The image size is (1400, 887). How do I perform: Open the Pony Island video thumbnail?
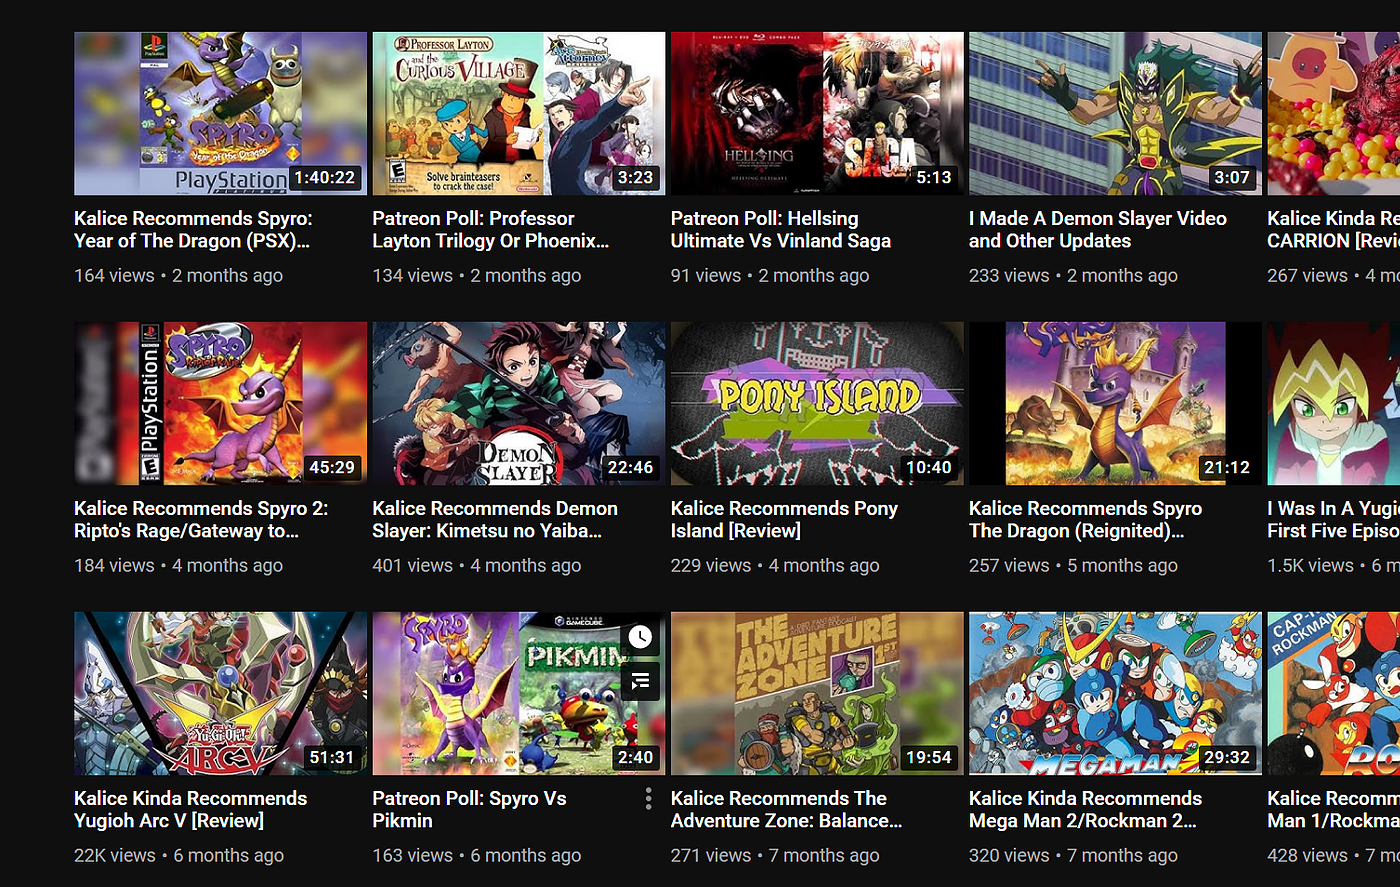pyautogui.click(x=817, y=403)
